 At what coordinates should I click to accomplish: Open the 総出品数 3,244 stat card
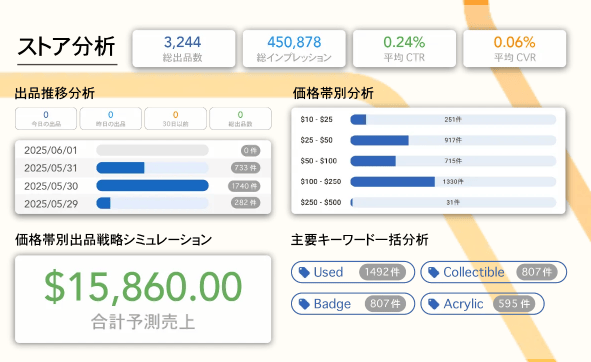184,49
